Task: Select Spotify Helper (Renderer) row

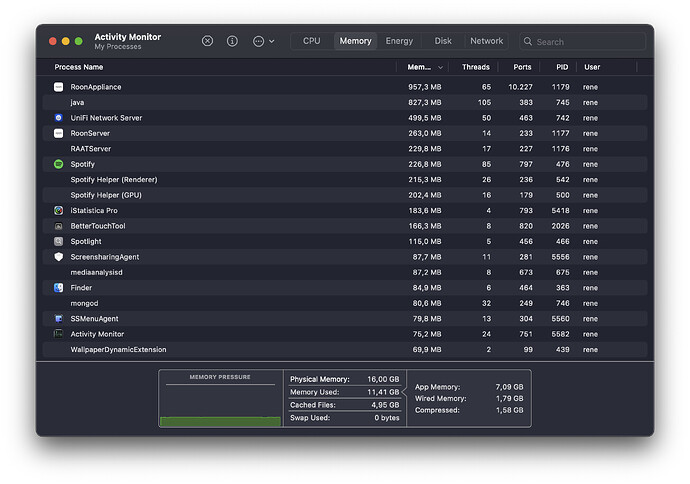Action: 345,180
